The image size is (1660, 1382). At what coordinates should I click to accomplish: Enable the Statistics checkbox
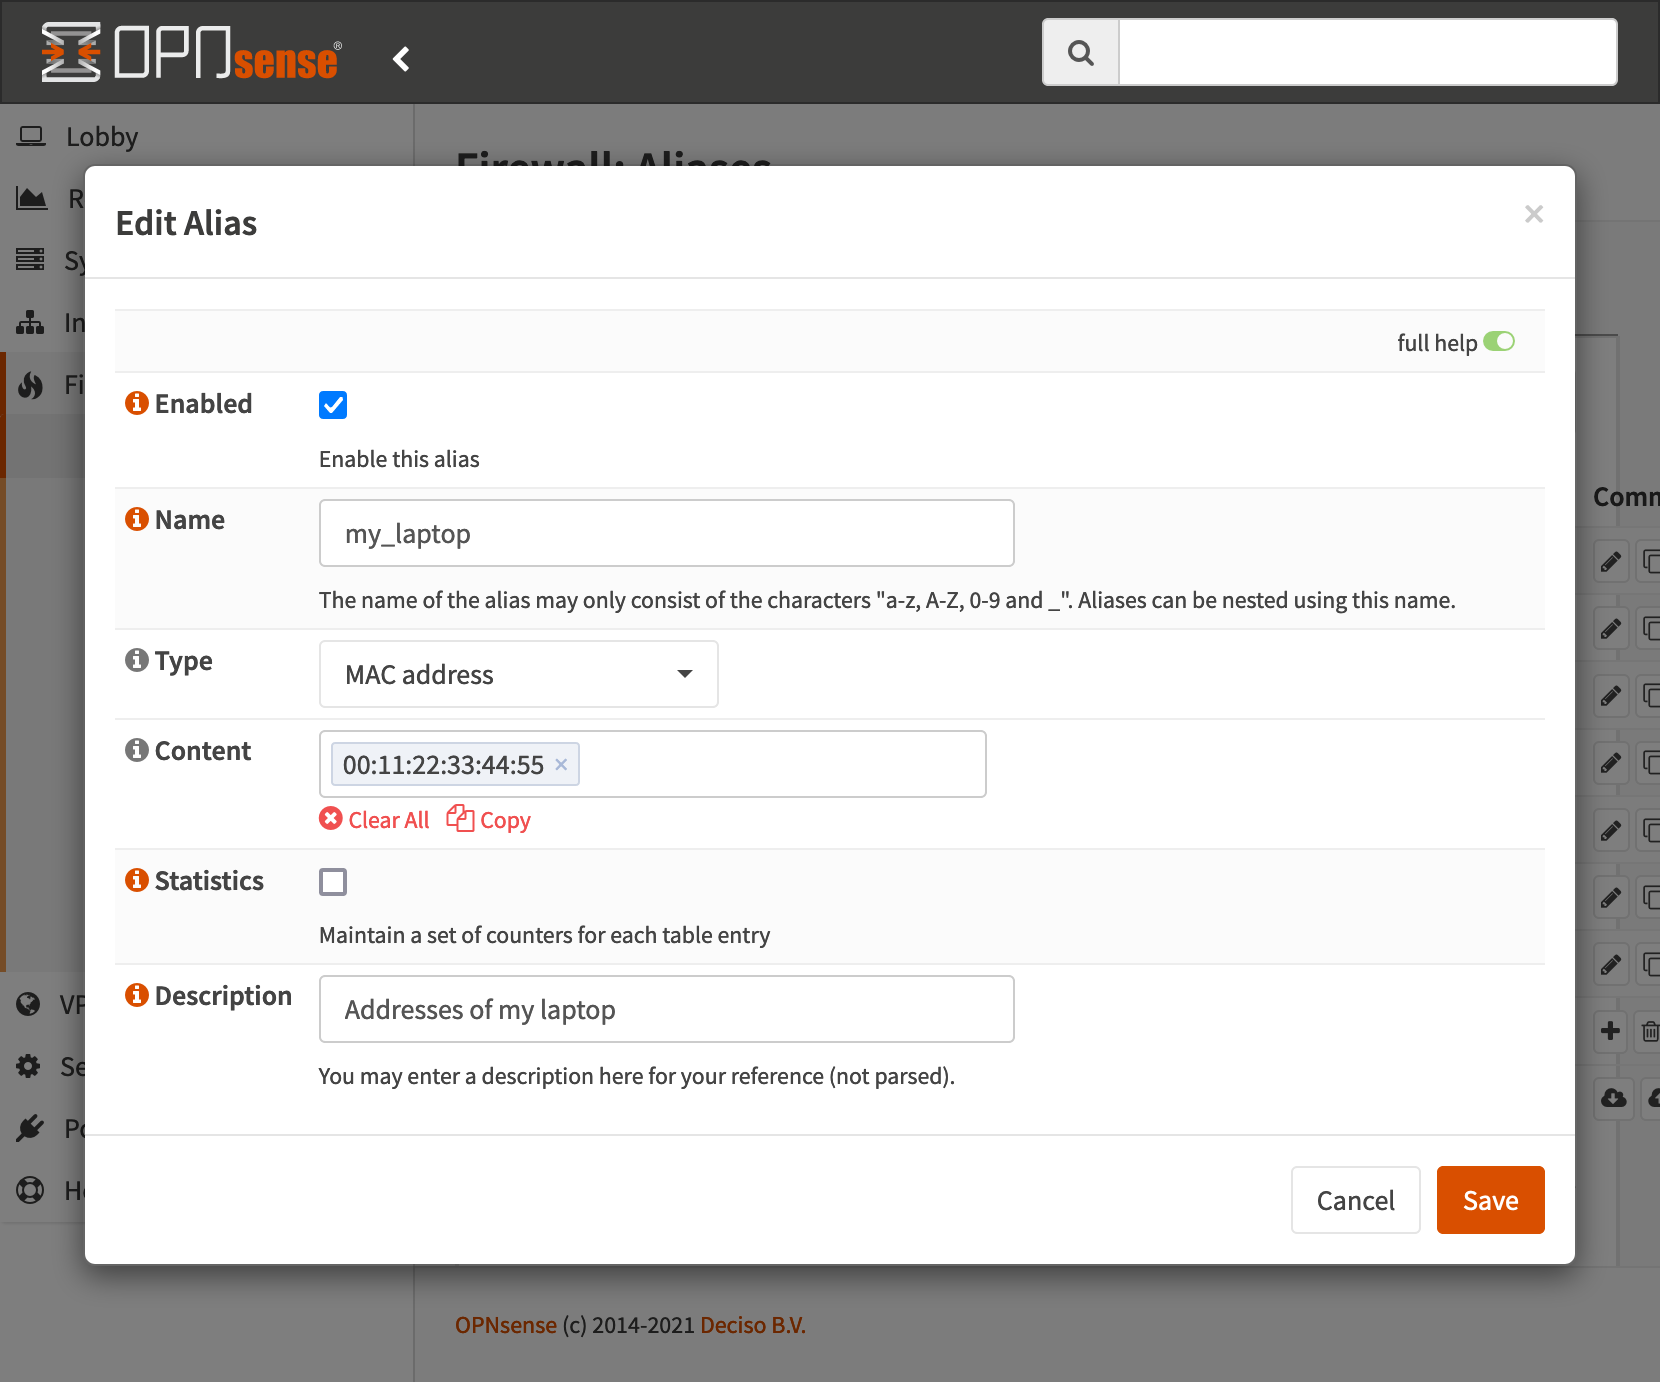tap(333, 882)
